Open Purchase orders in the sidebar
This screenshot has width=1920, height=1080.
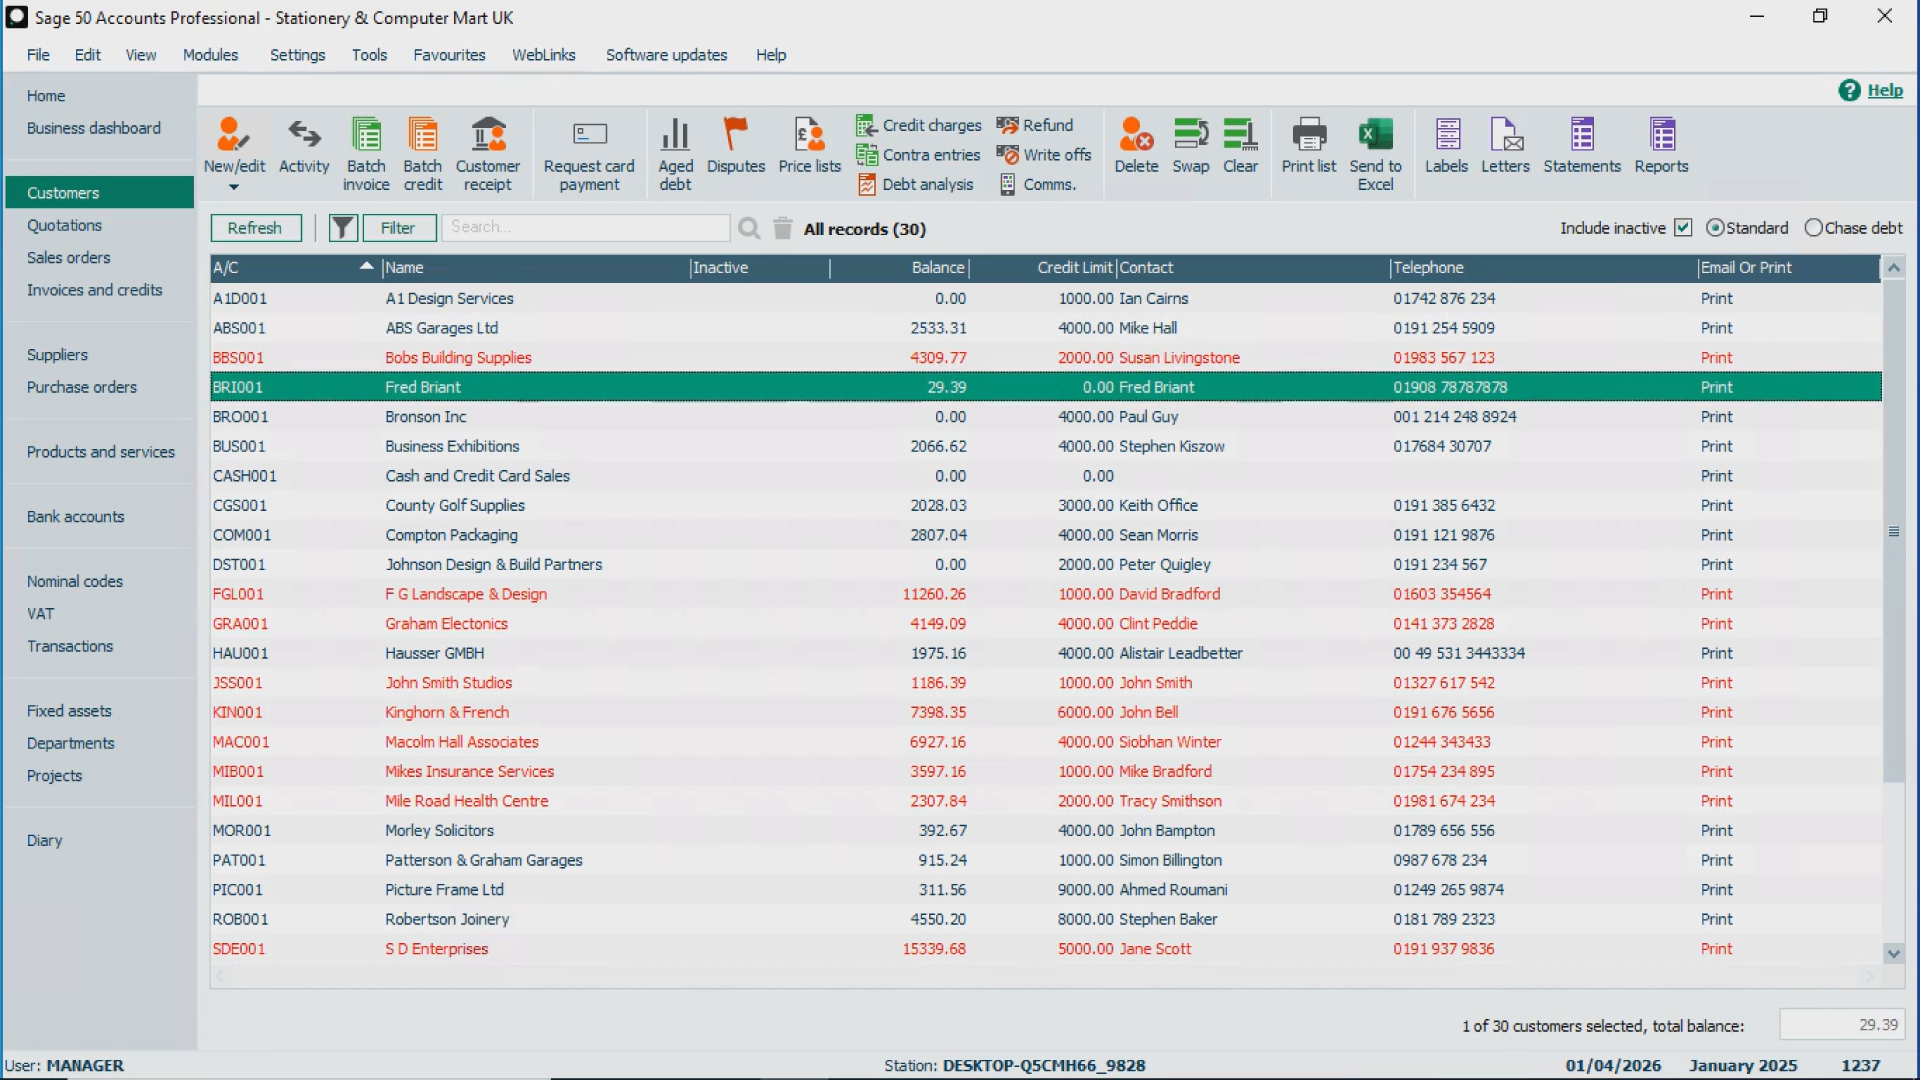pyautogui.click(x=82, y=388)
